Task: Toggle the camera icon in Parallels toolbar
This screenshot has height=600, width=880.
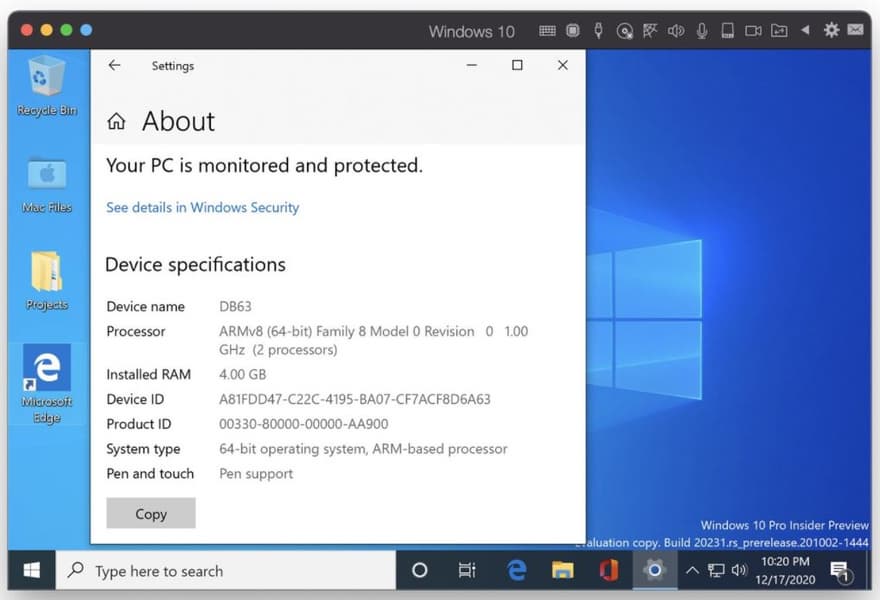Action: [753, 31]
